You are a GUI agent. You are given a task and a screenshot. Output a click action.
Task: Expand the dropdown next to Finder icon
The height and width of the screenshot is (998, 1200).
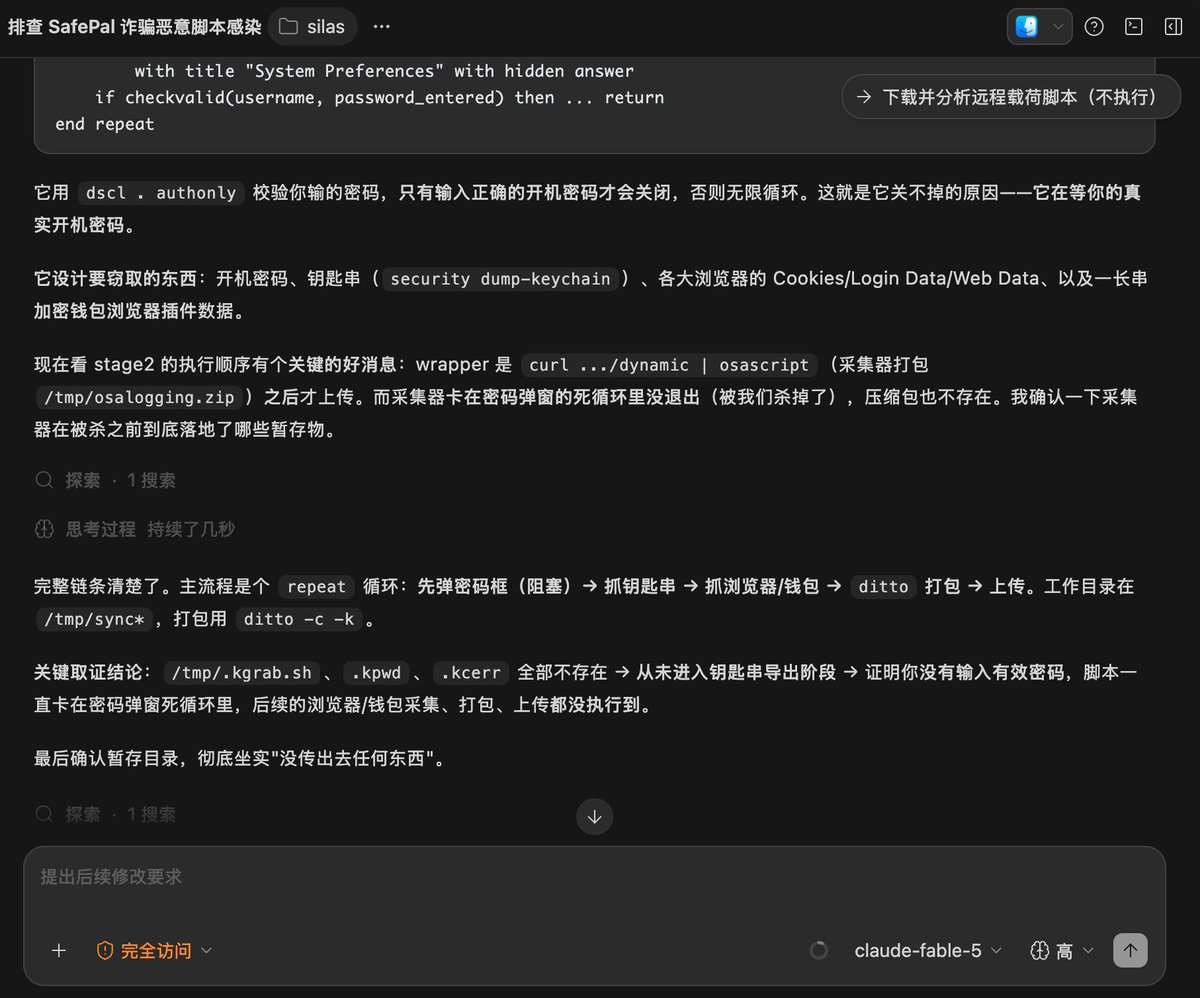coord(1058,27)
